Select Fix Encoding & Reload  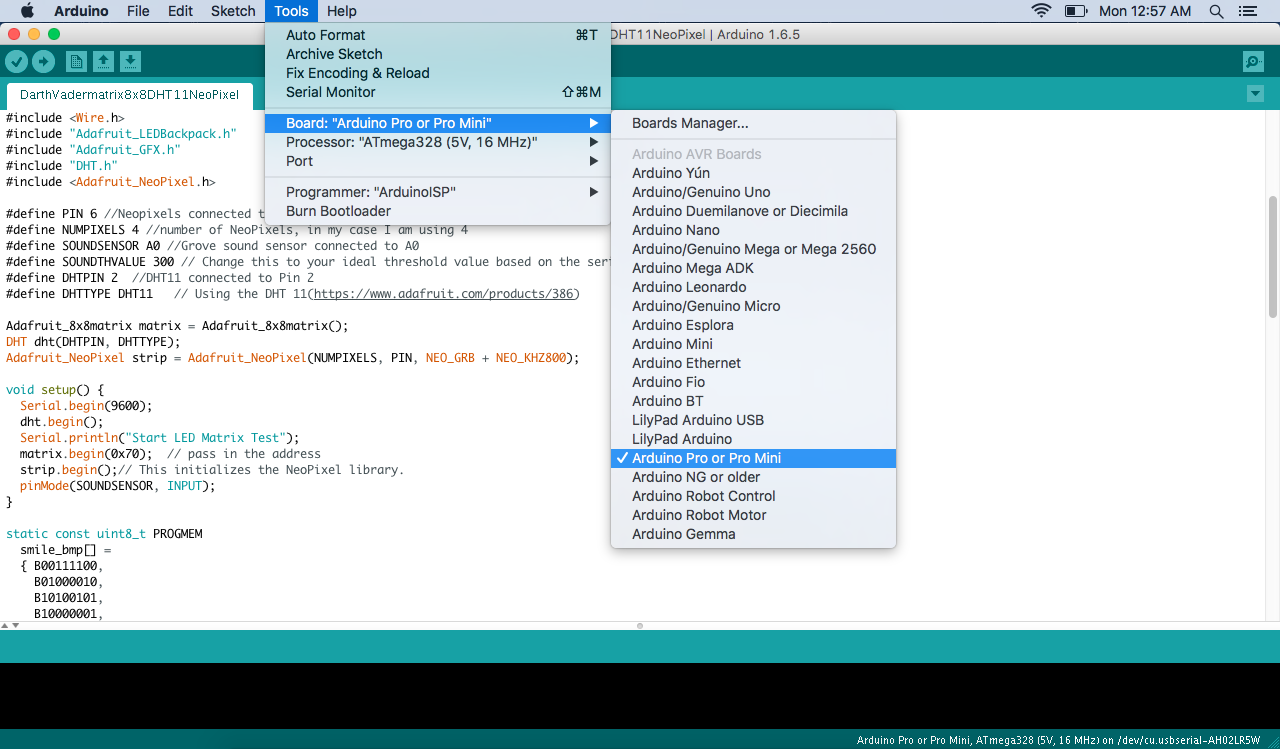[437, 73]
